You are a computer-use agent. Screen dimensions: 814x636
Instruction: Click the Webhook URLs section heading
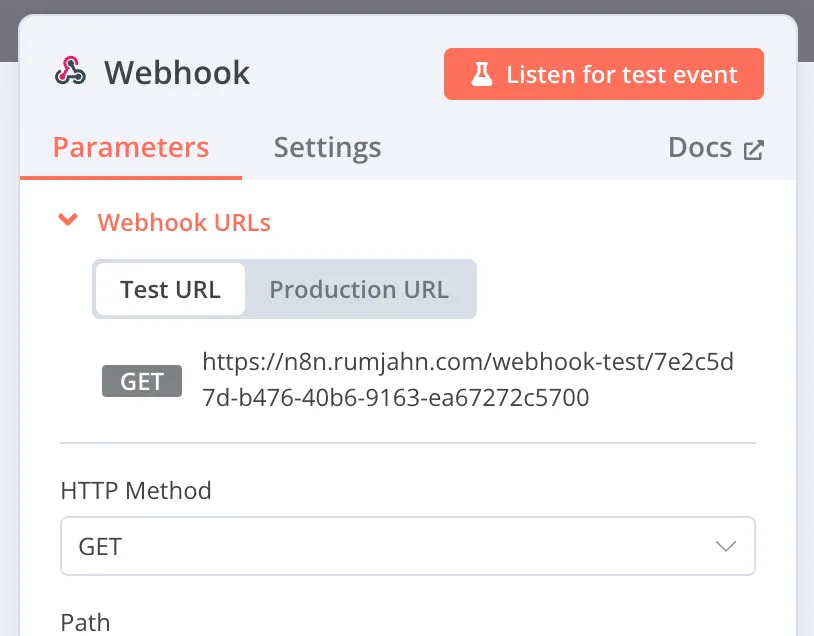coord(184,222)
